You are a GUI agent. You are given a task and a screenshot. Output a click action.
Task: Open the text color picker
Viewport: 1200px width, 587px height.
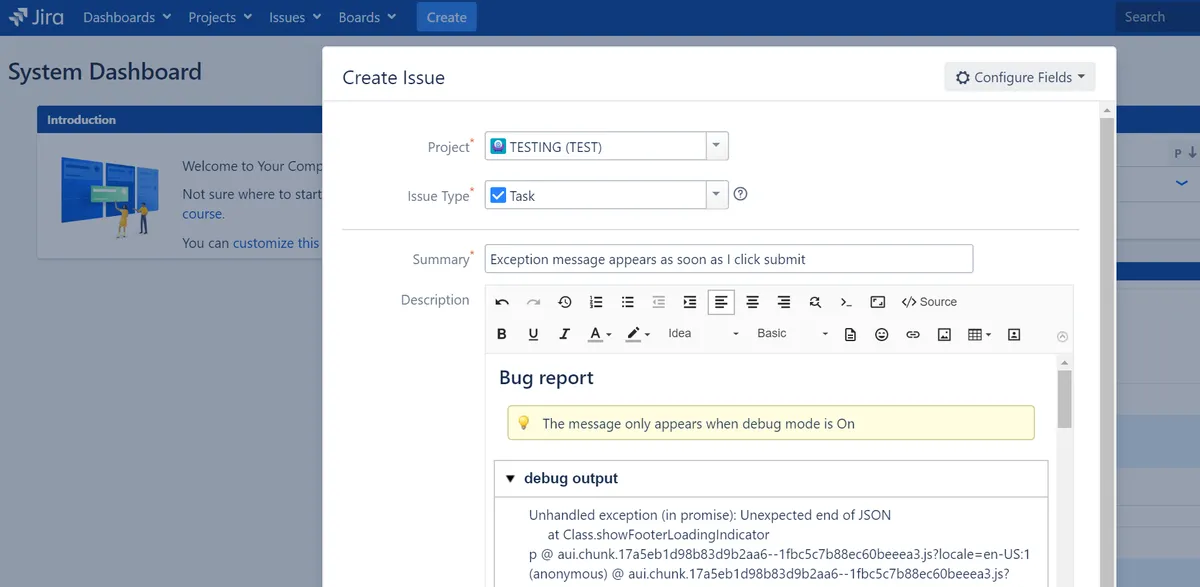click(600, 334)
